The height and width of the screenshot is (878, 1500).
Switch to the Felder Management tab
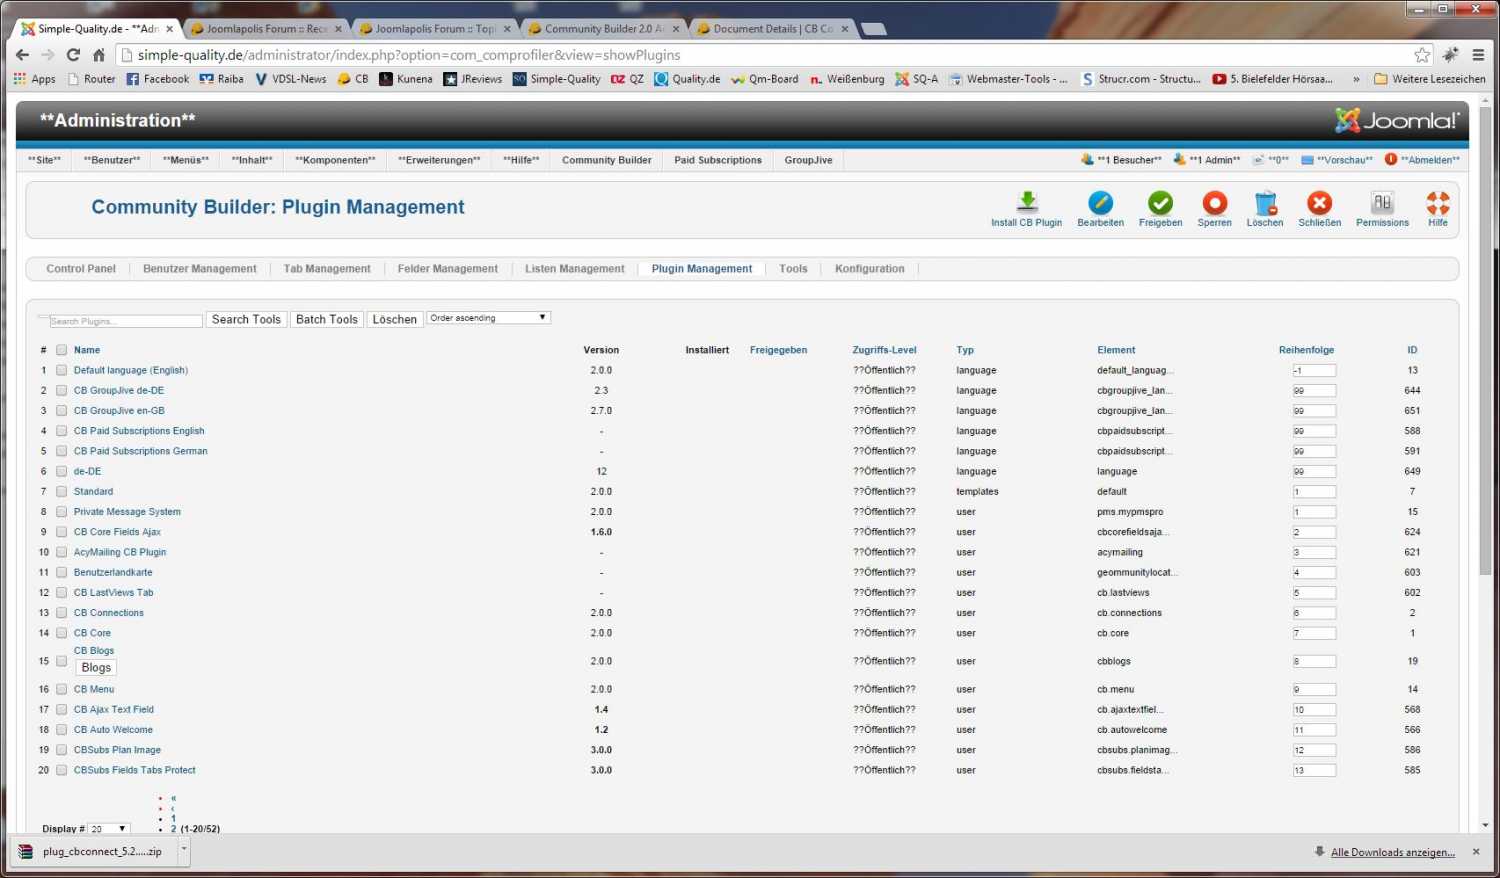(447, 269)
